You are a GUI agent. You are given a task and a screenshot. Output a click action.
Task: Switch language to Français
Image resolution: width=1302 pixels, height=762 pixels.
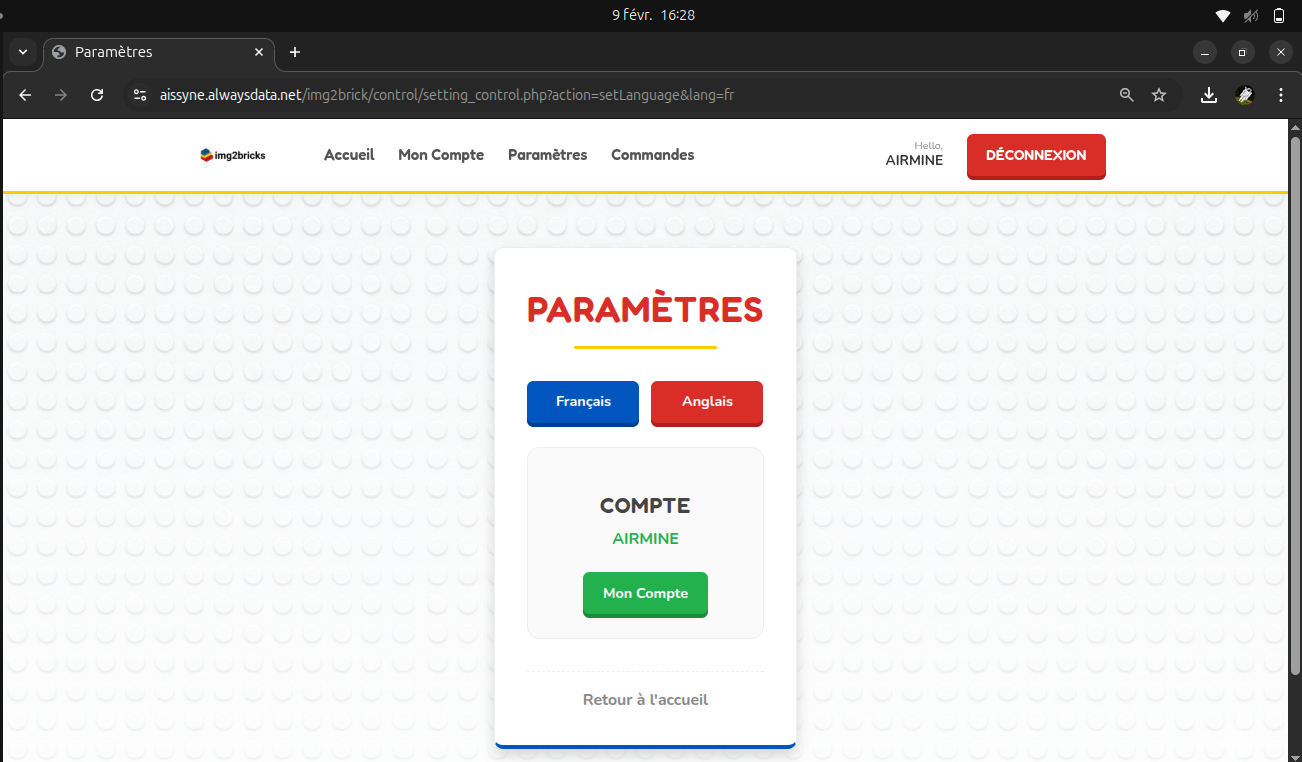coord(583,402)
